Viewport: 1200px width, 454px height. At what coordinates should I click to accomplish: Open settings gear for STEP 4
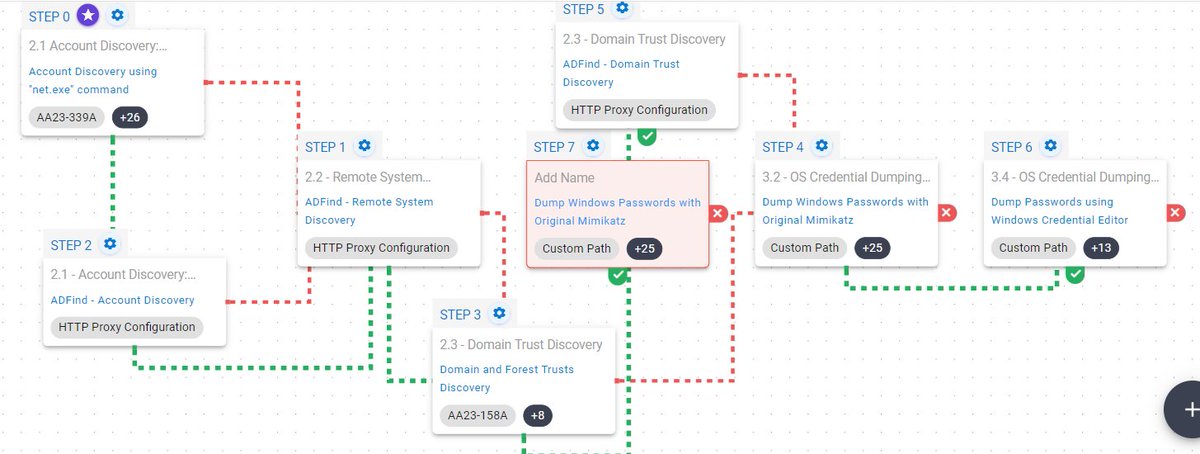point(822,146)
